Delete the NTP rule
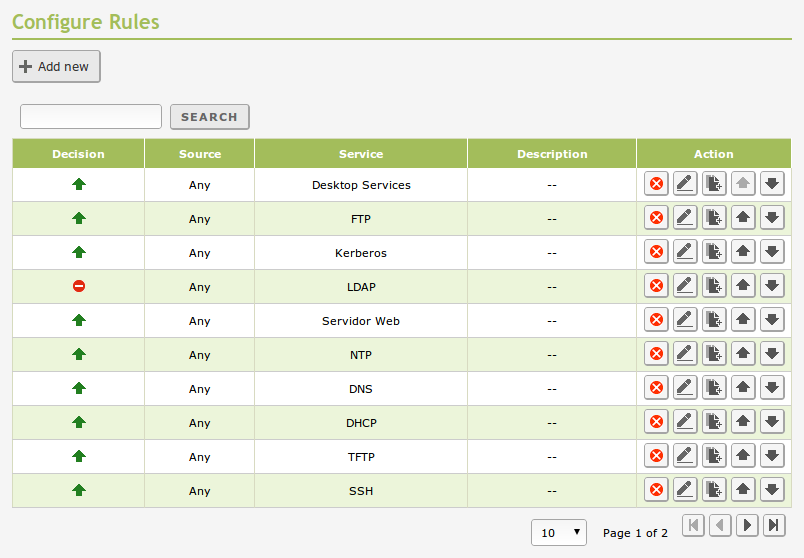Viewport: 804px width, 558px height. [656, 354]
